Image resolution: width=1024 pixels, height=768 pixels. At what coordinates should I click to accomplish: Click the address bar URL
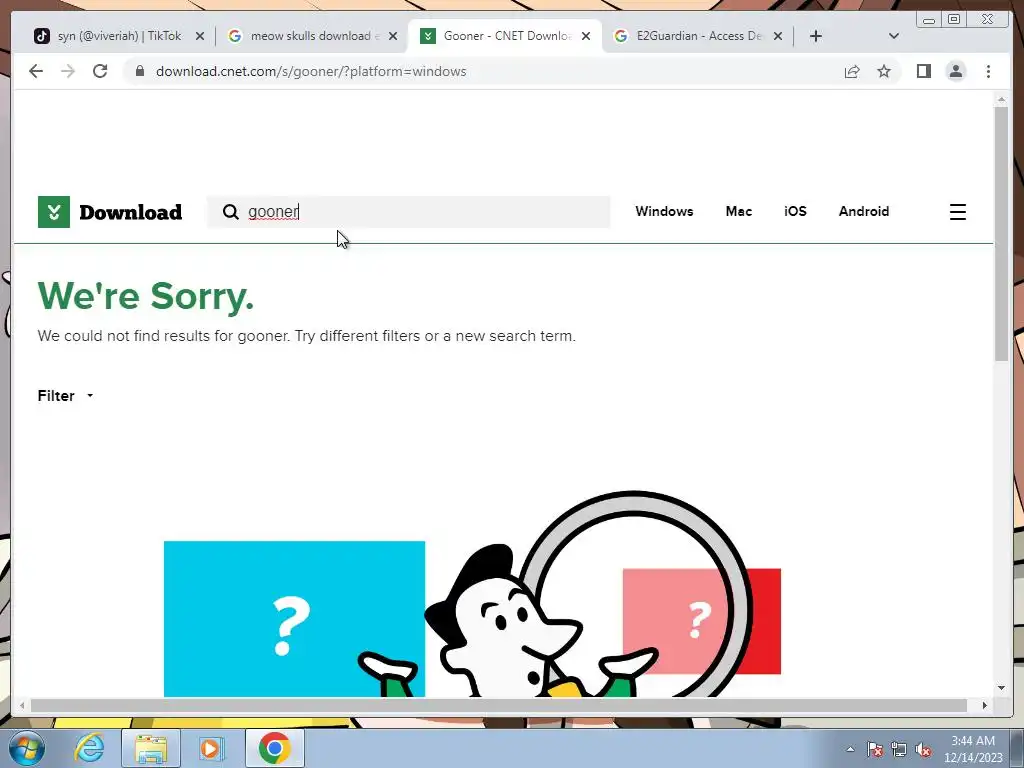pos(311,71)
